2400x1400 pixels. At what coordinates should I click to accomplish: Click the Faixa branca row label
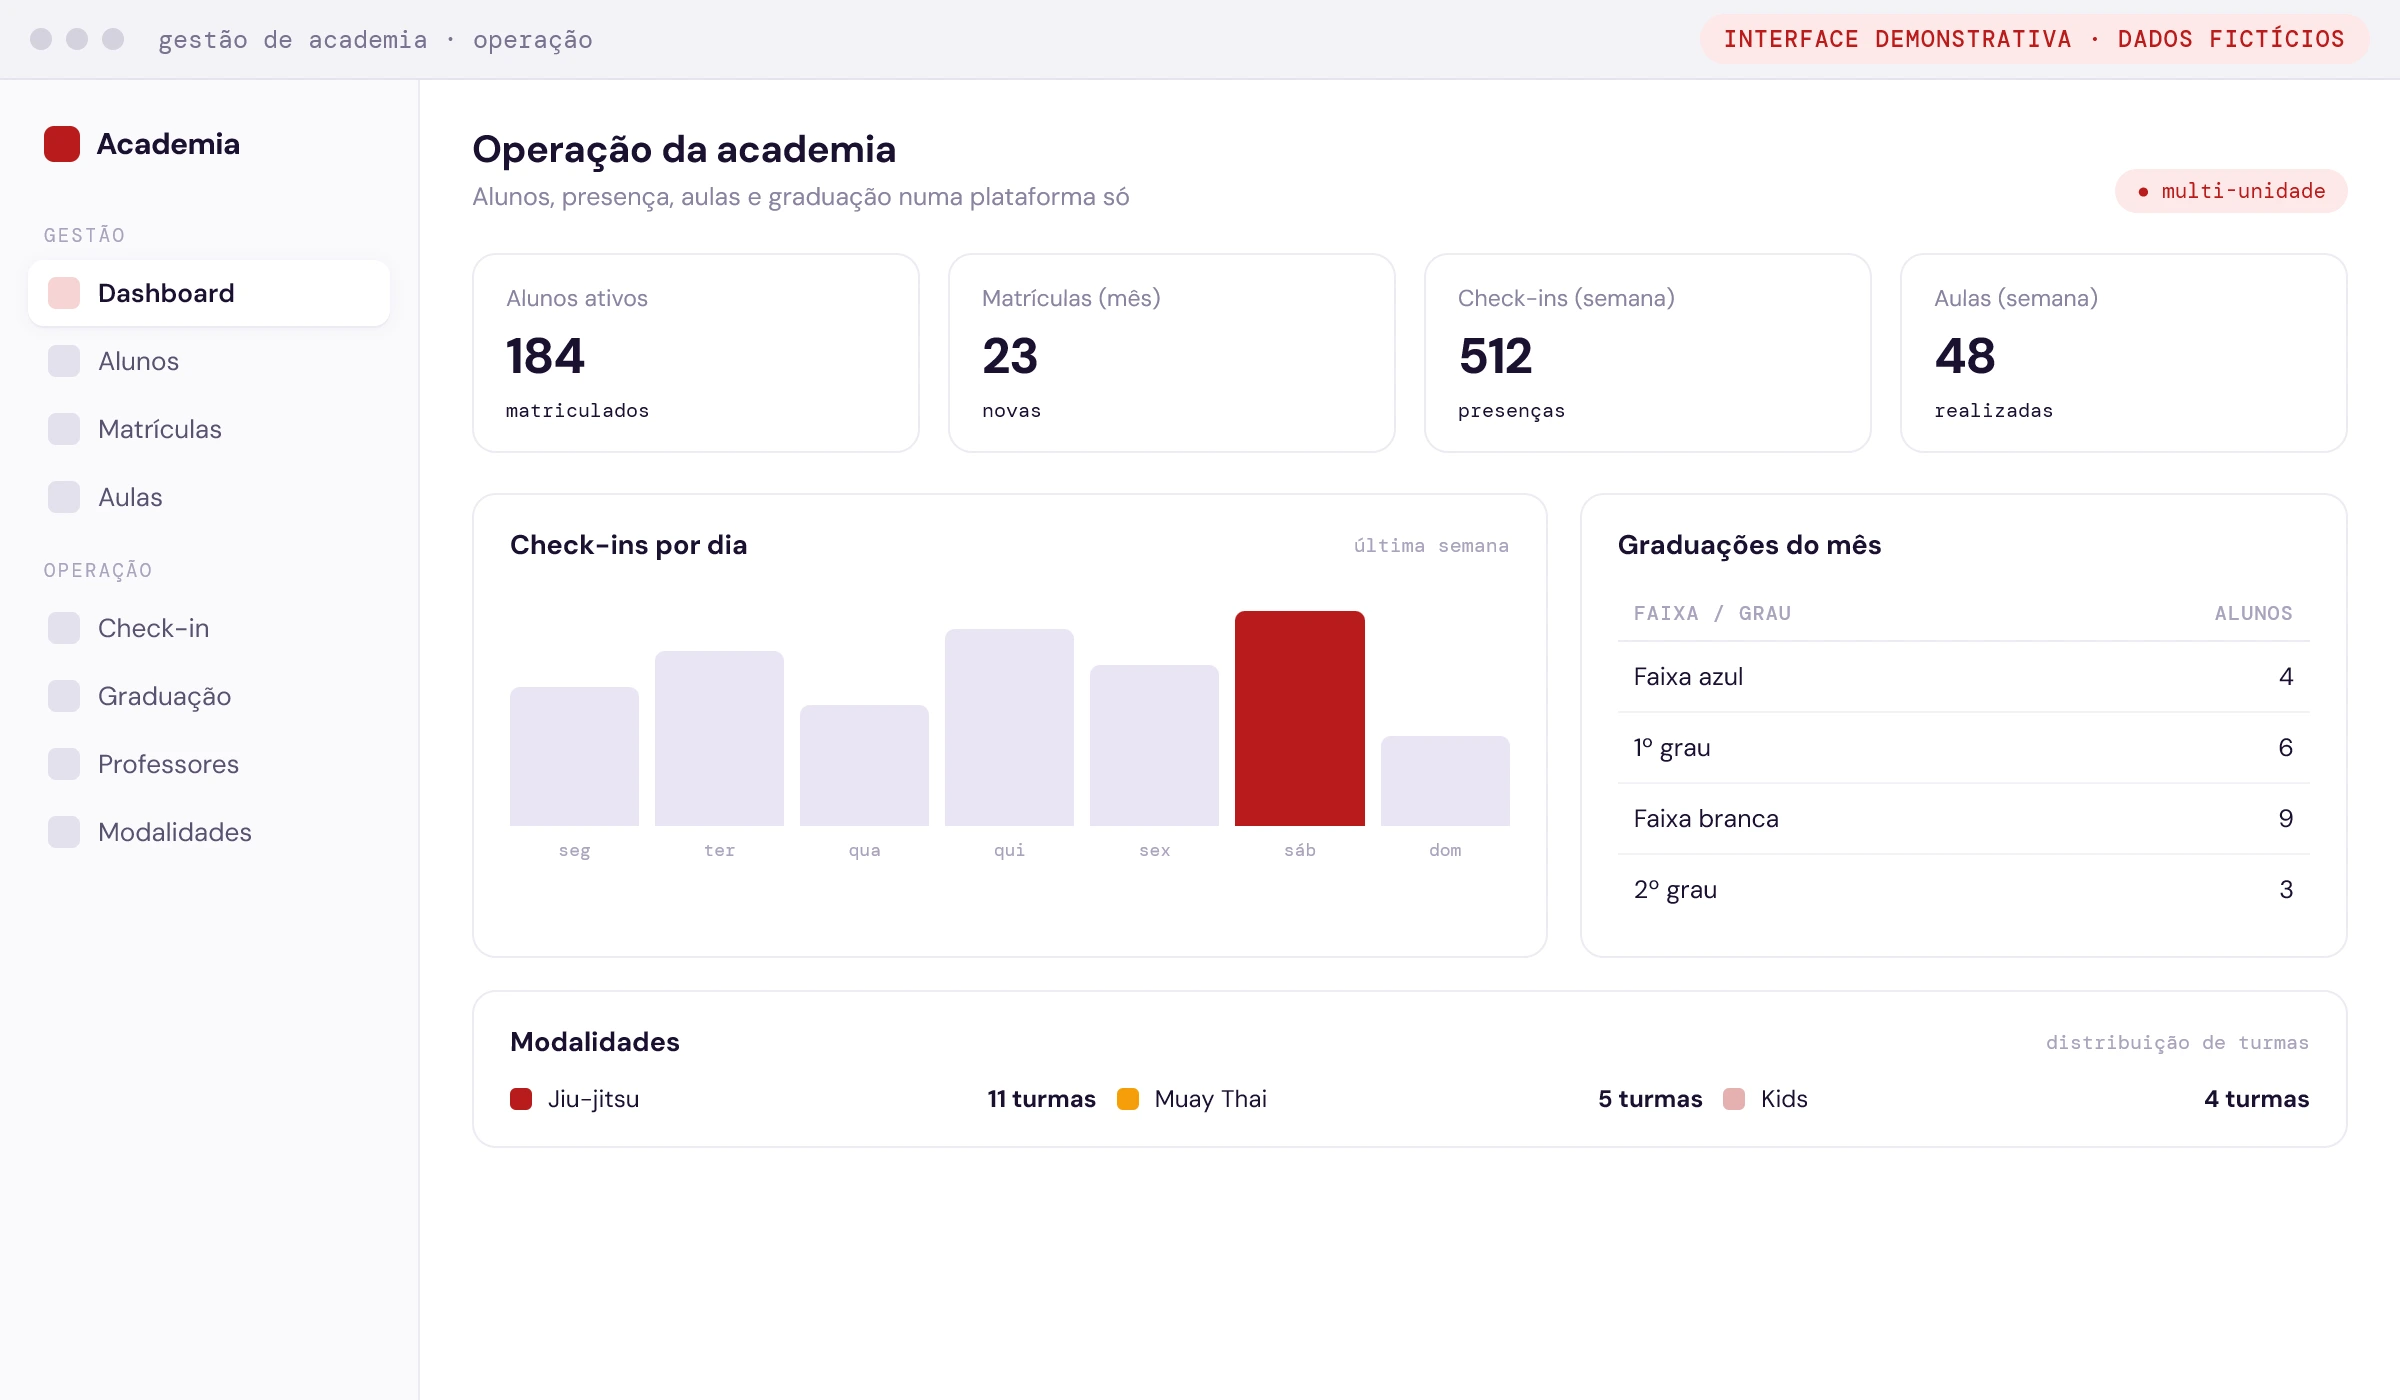pos(1706,819)
